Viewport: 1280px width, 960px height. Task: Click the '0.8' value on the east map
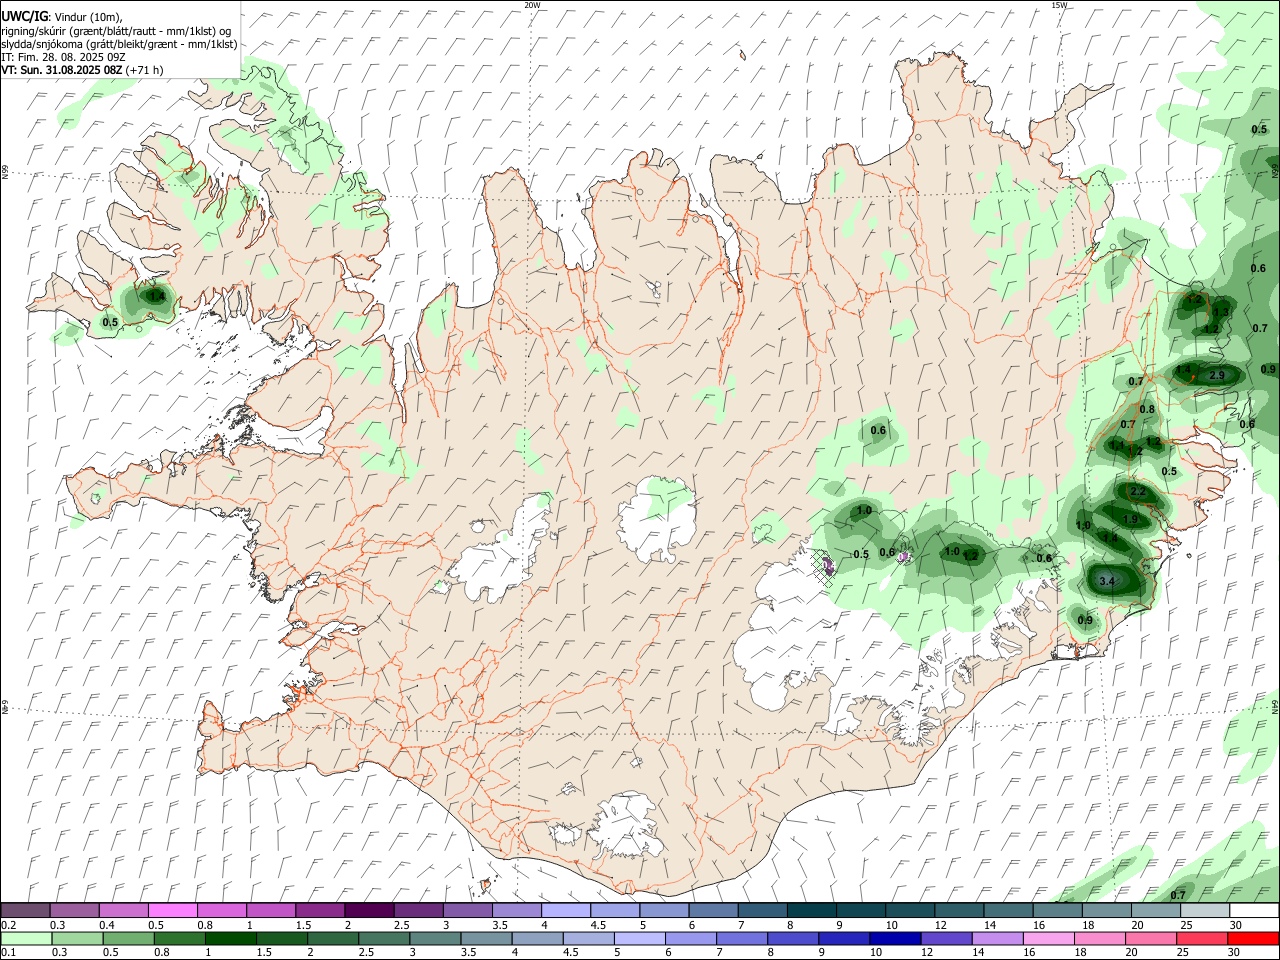tap(1147, 409)
